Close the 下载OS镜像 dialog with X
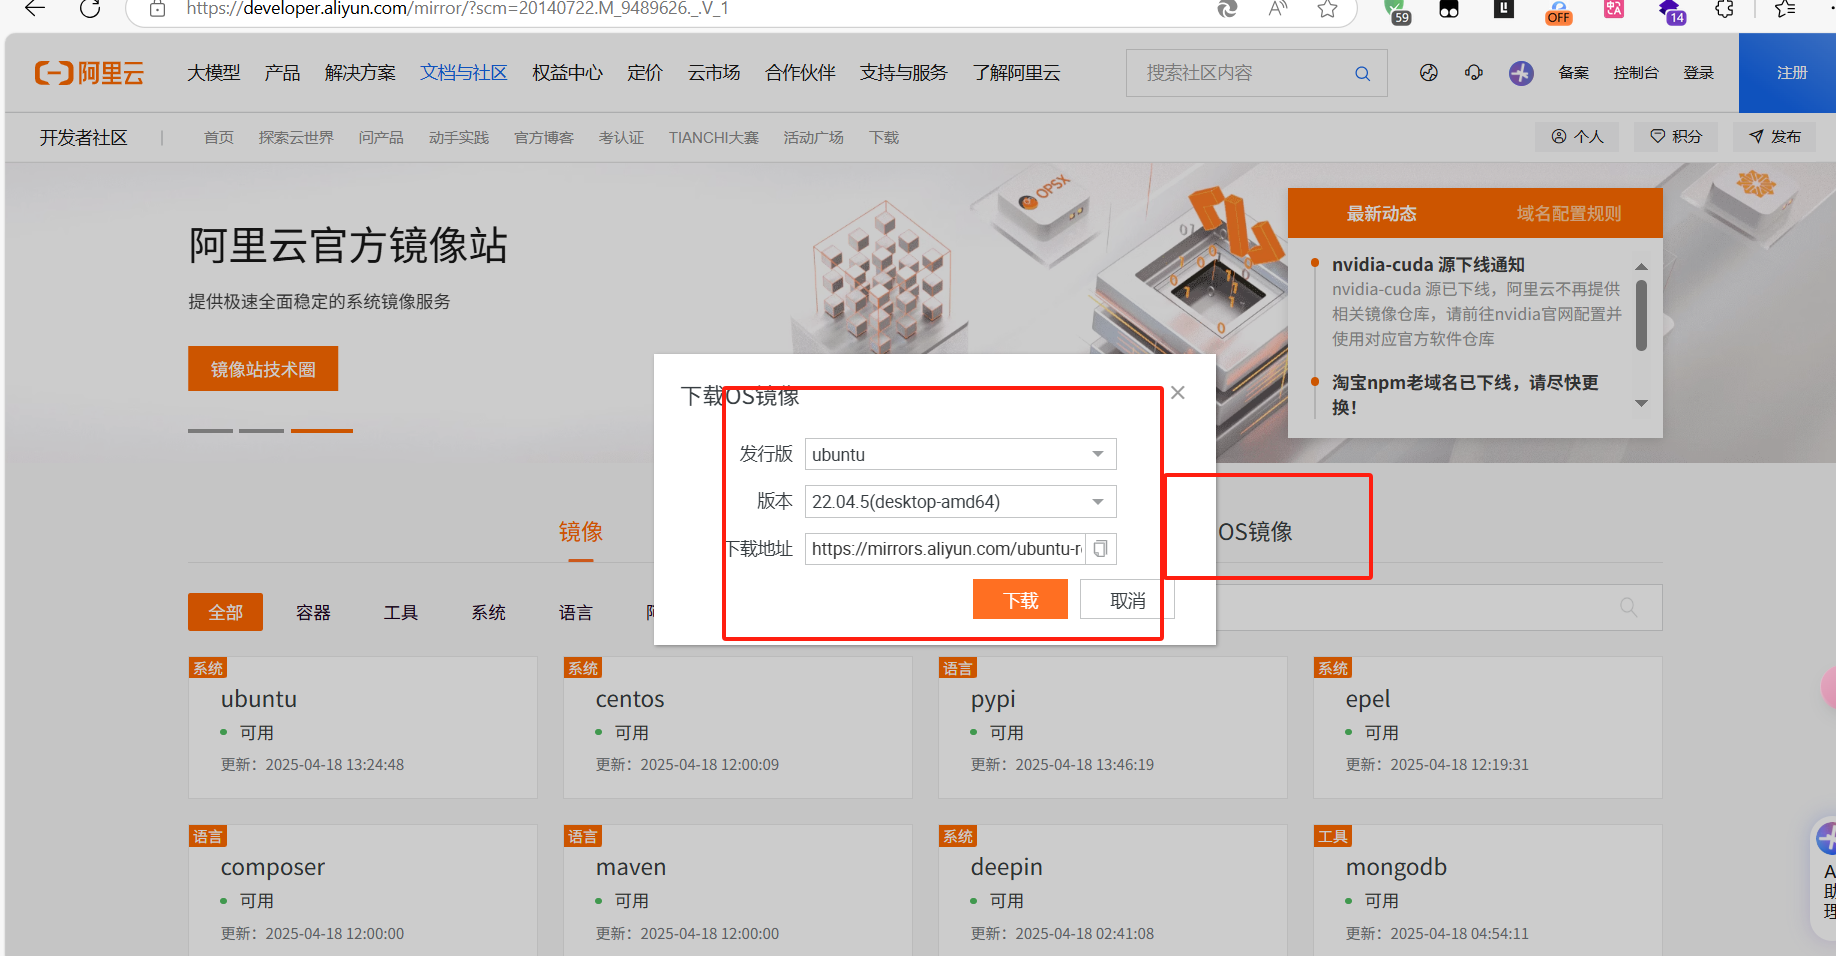Screen dimensions: 1836x956 click(1178, 393)
